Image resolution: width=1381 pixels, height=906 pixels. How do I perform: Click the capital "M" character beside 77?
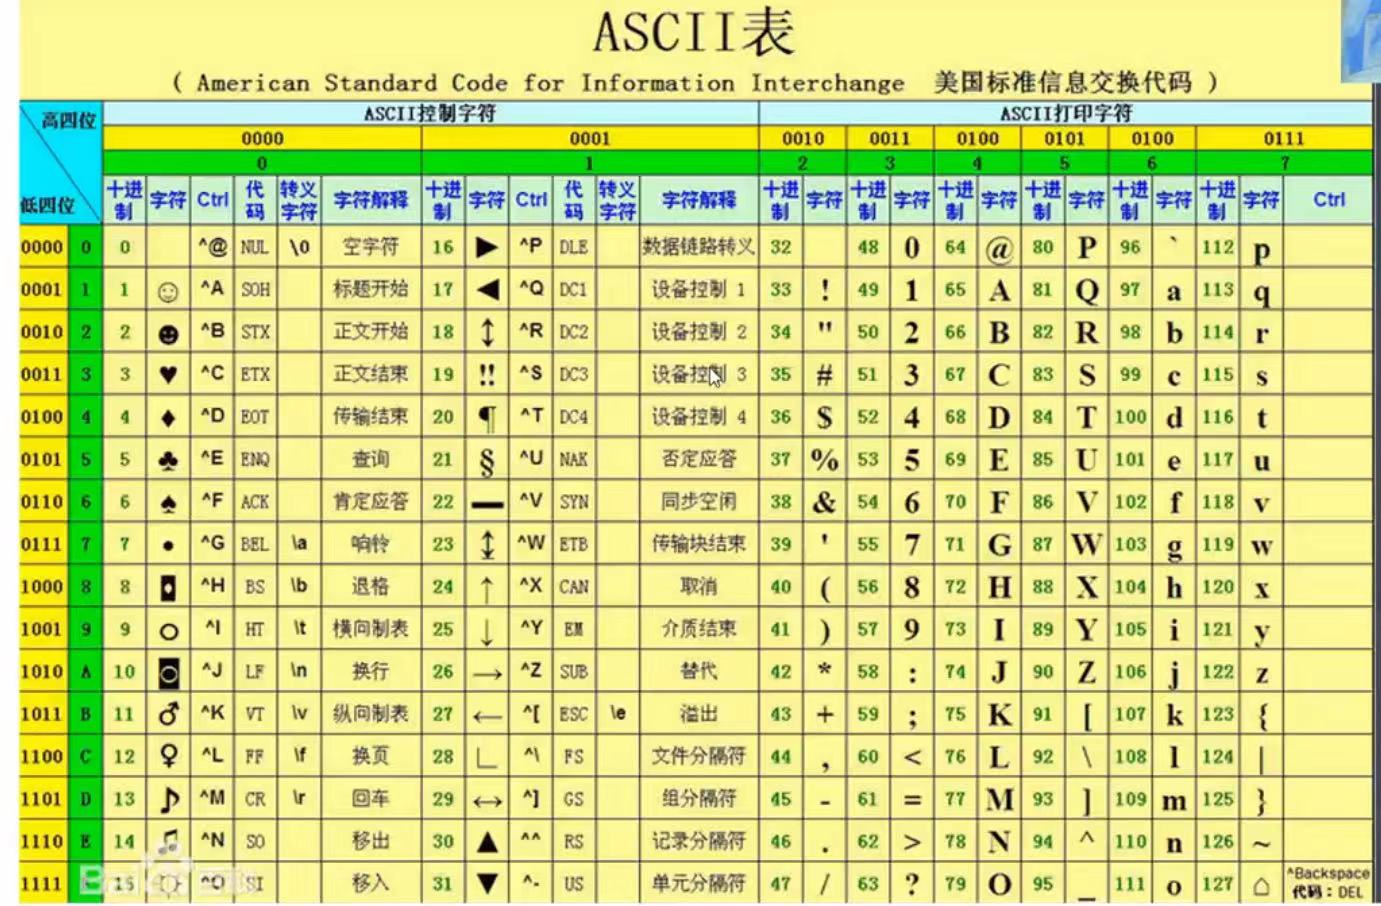[x=1000, y=799]
